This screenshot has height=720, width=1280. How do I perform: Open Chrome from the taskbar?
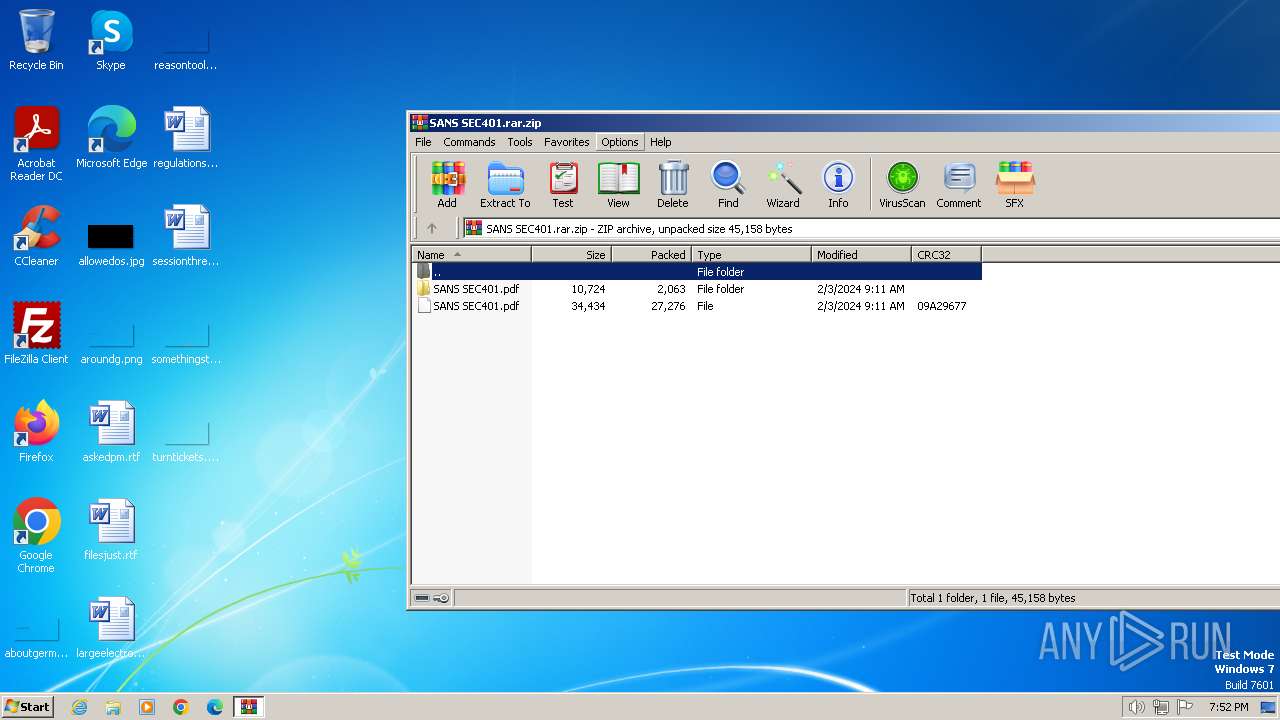click(181, 707)
